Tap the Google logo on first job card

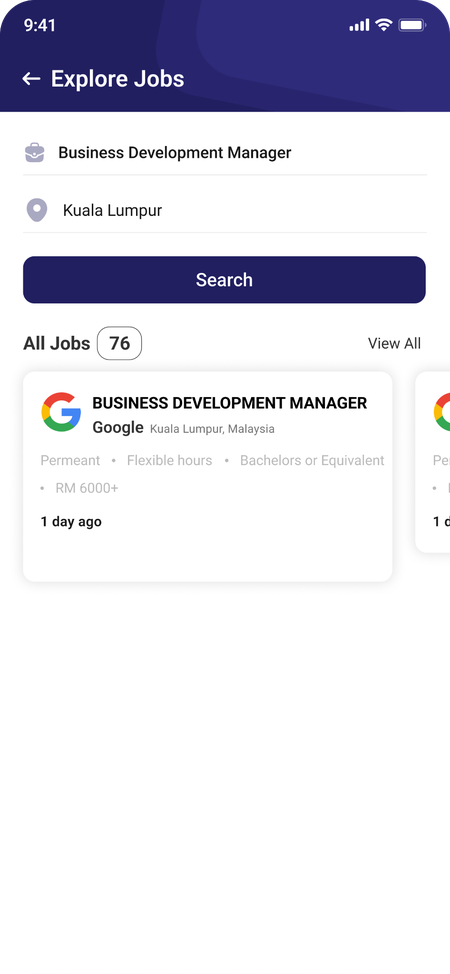click(x=62, y=412)
